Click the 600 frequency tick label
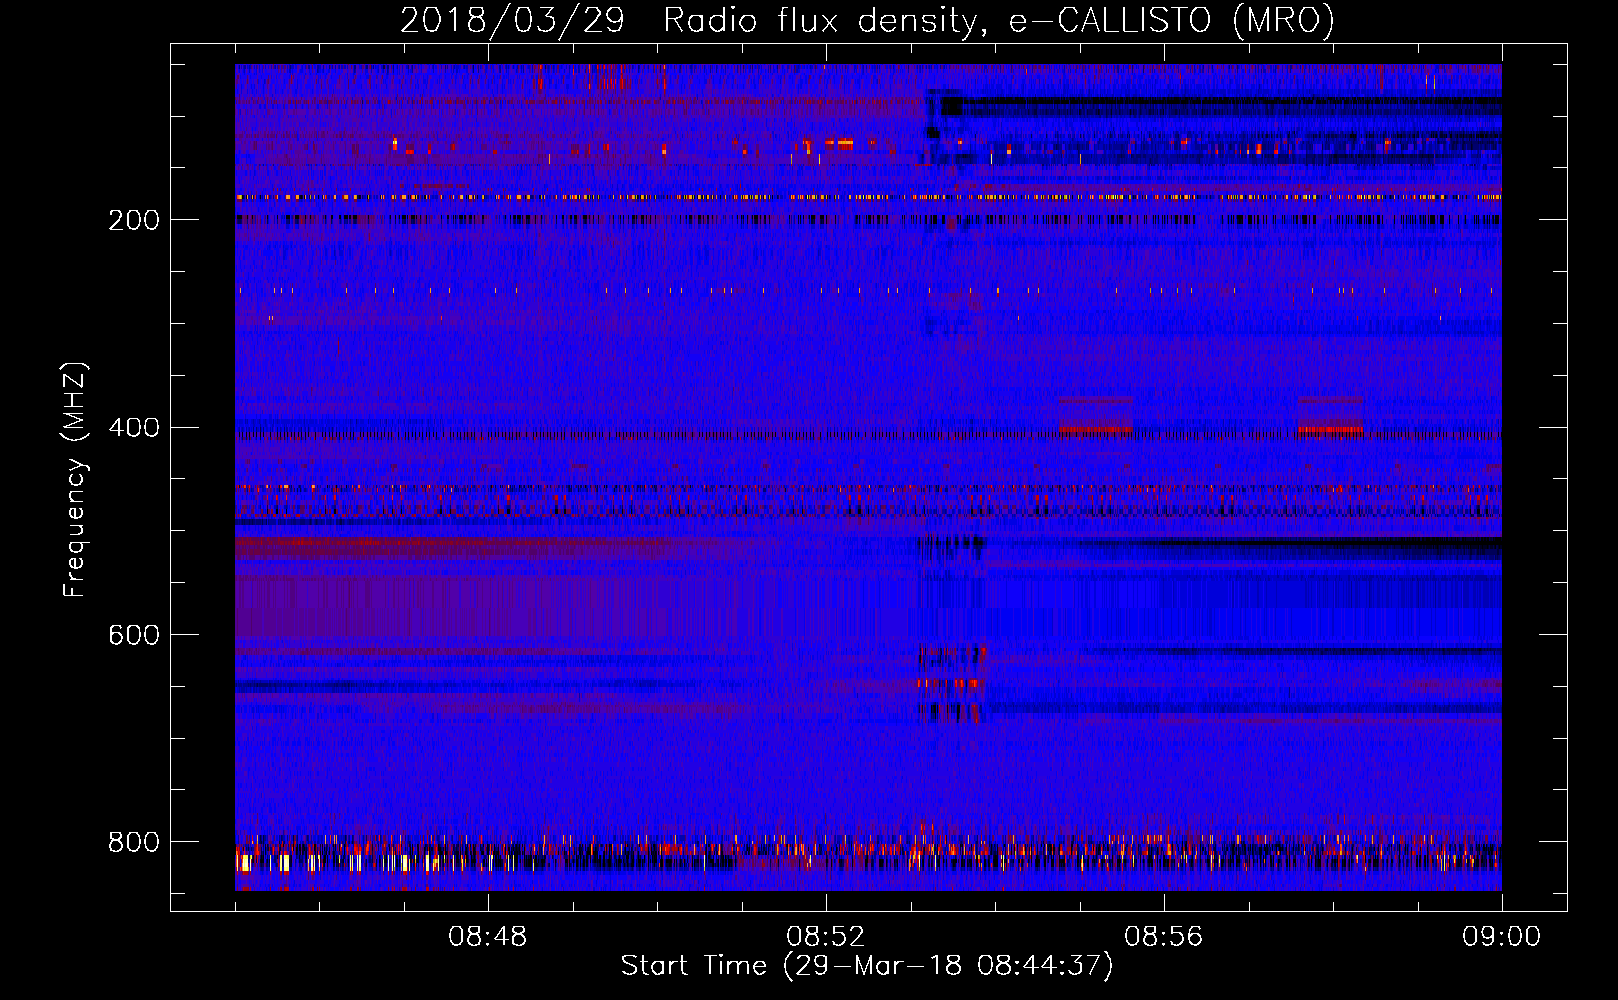Screen dimensions: 1618x1000 pos(134,636)
